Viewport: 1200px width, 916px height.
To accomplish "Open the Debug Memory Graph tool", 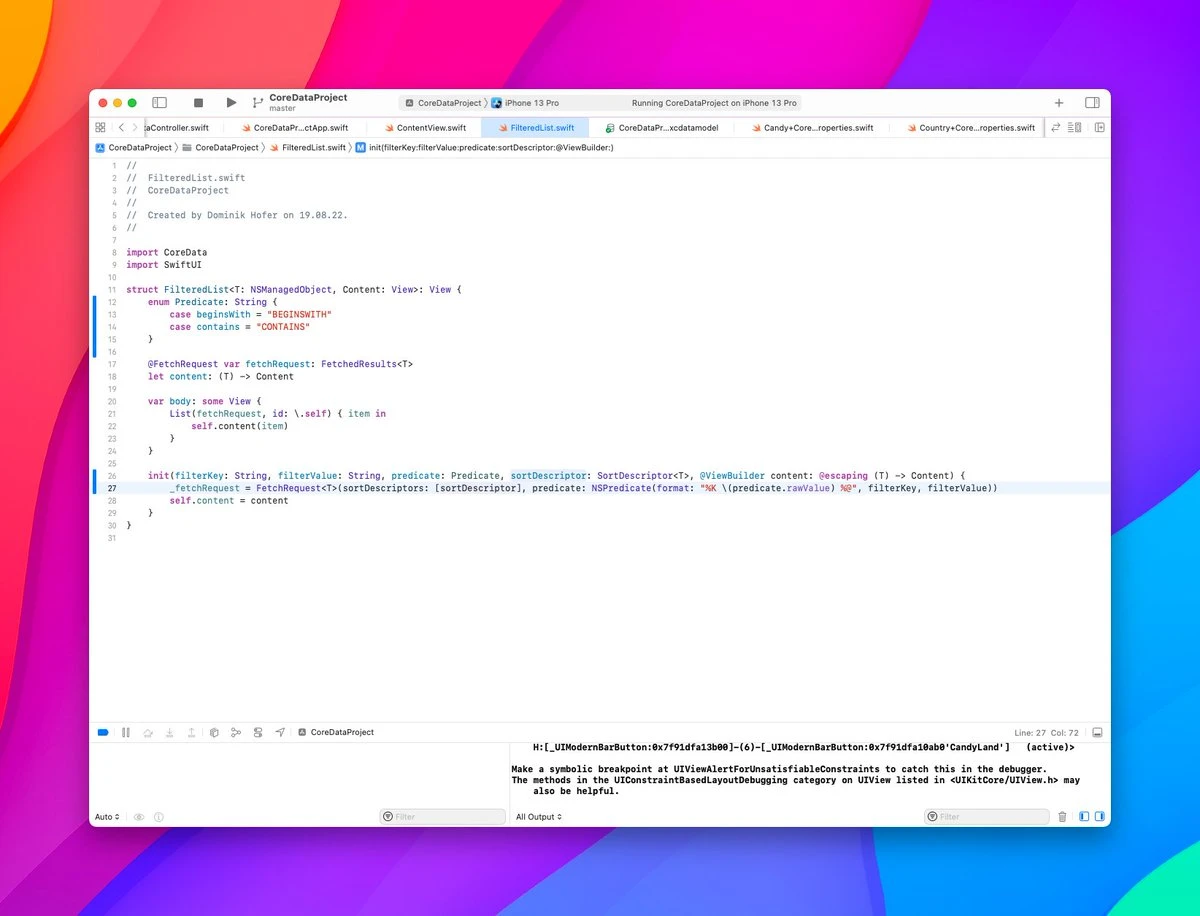I will [x=236, y=733].
